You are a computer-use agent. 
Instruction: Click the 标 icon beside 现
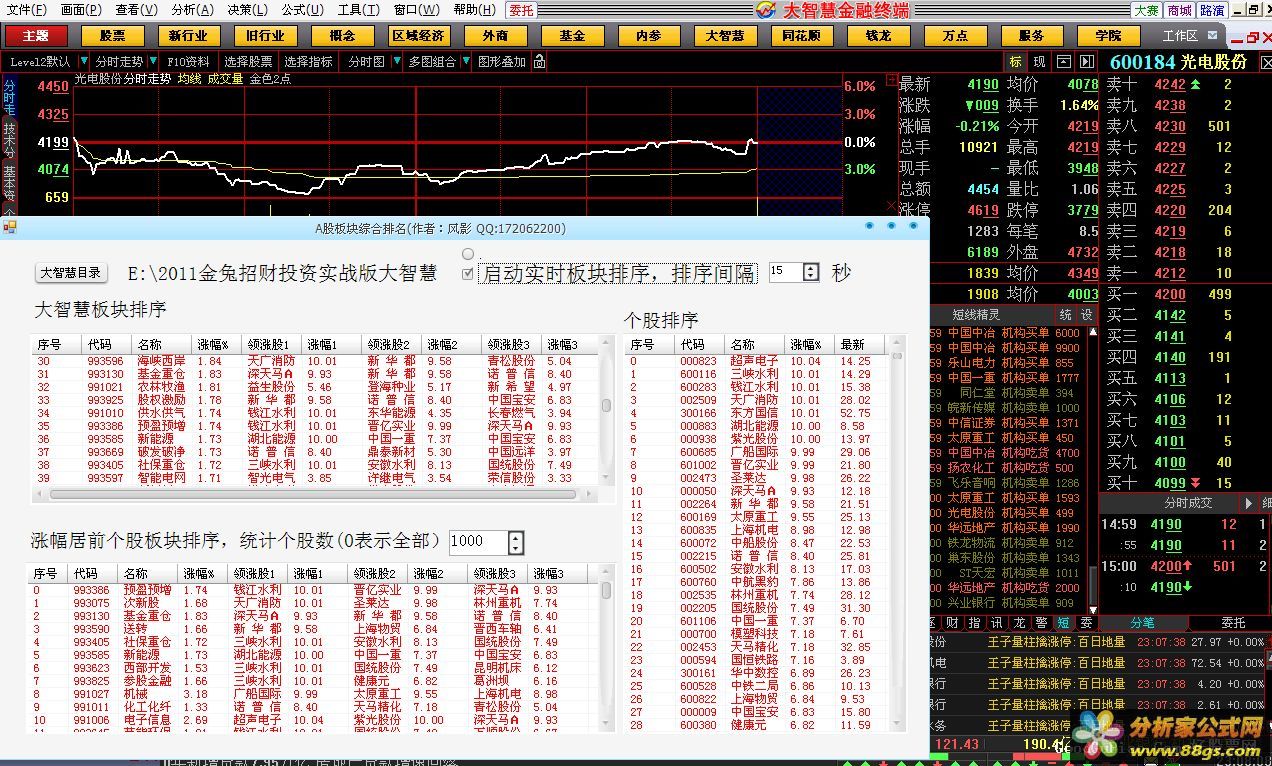click(1016, 61)
